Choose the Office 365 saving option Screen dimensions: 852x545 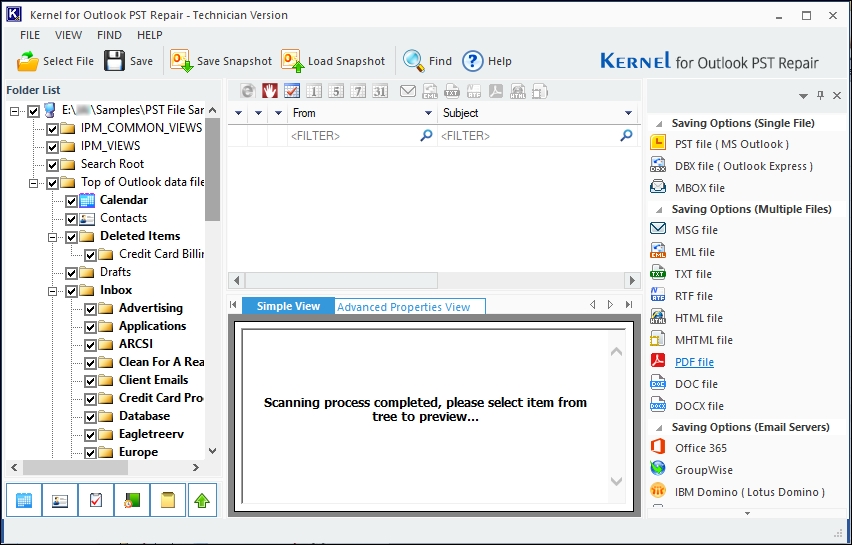point(700,448)
